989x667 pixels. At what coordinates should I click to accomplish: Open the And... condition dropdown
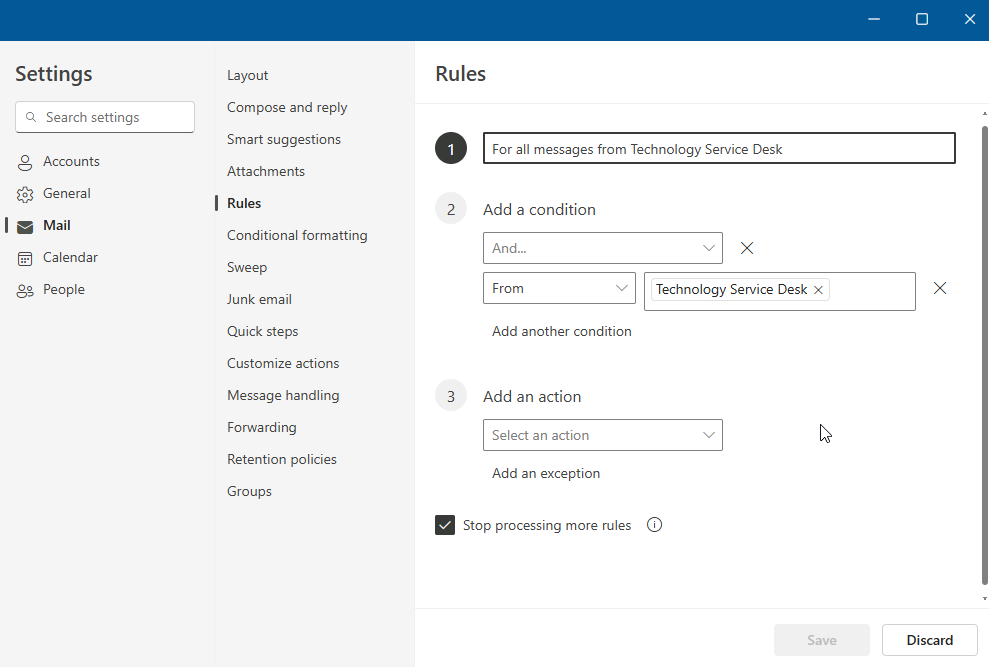[x=602, y=248]
